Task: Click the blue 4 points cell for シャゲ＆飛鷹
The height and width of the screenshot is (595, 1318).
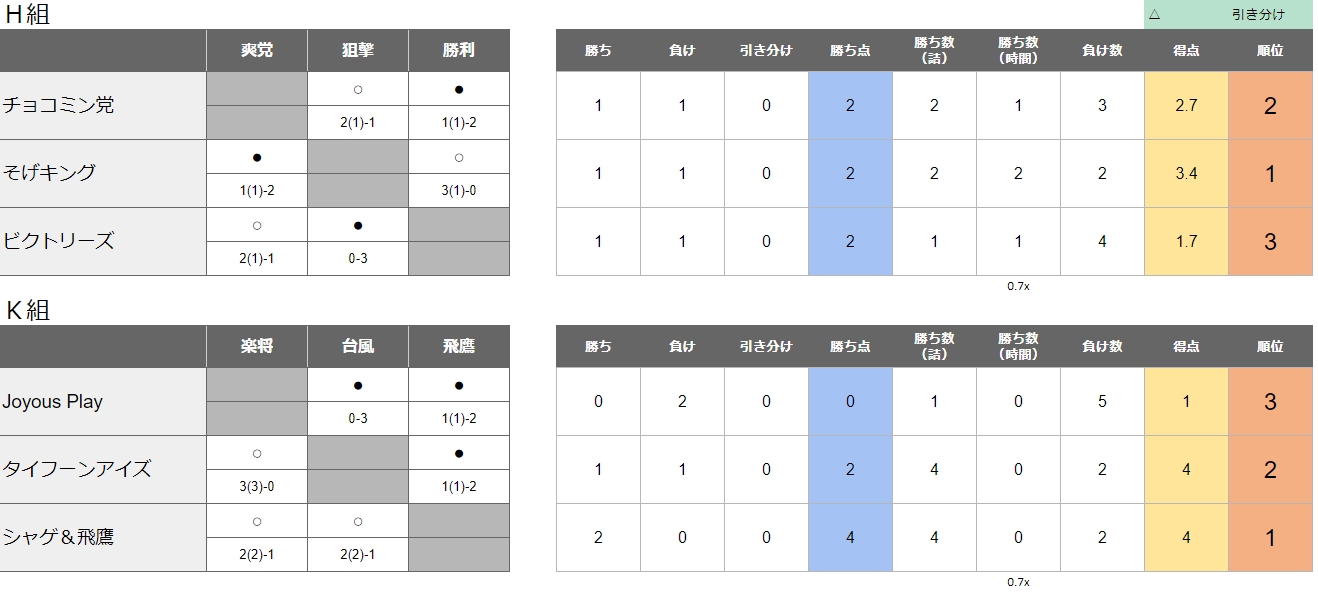Action: [x=850, y=537]
